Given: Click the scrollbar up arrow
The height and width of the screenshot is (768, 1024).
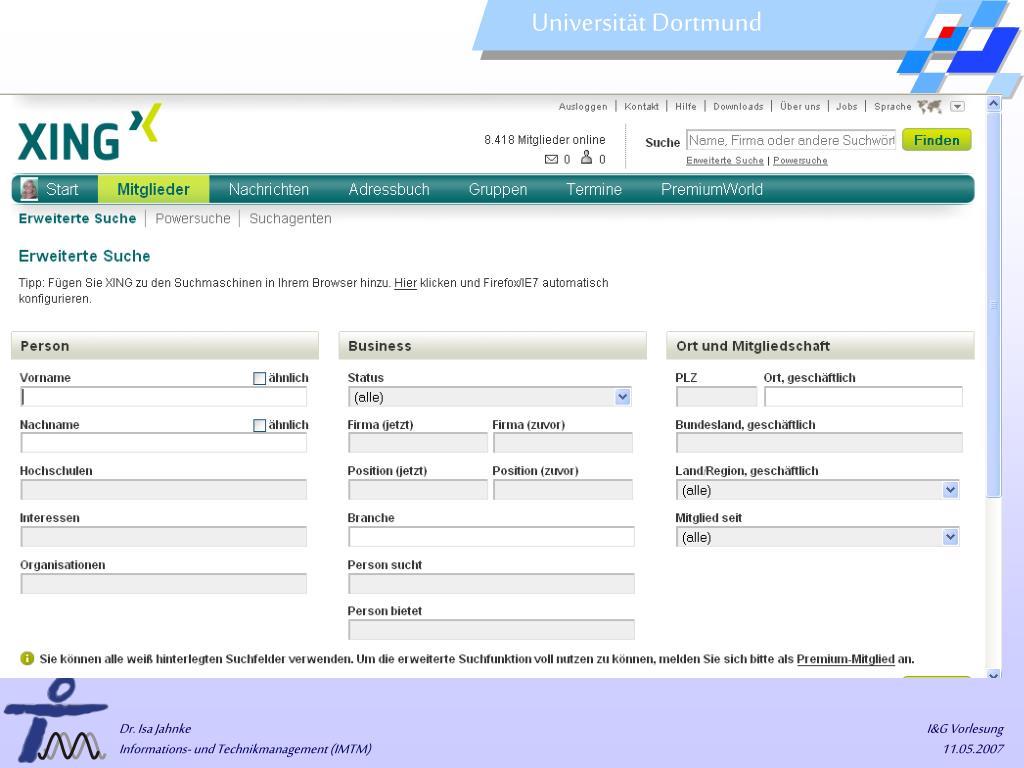Looking at the screenshot, I should 993,103.
